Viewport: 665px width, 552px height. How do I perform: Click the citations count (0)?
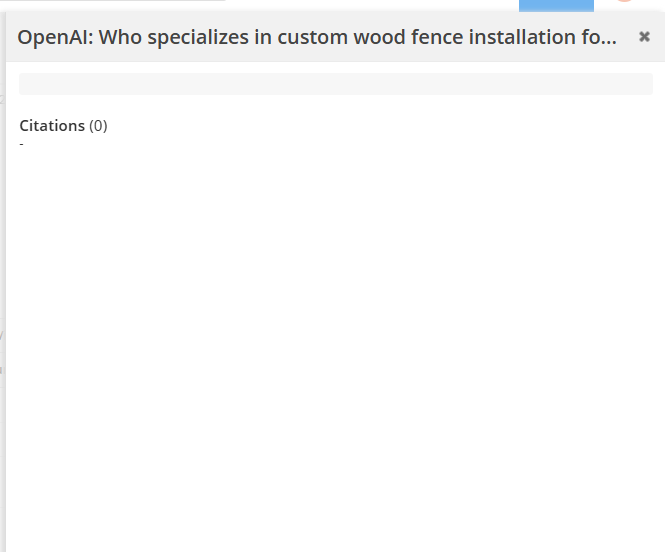(x=98, y=126)
